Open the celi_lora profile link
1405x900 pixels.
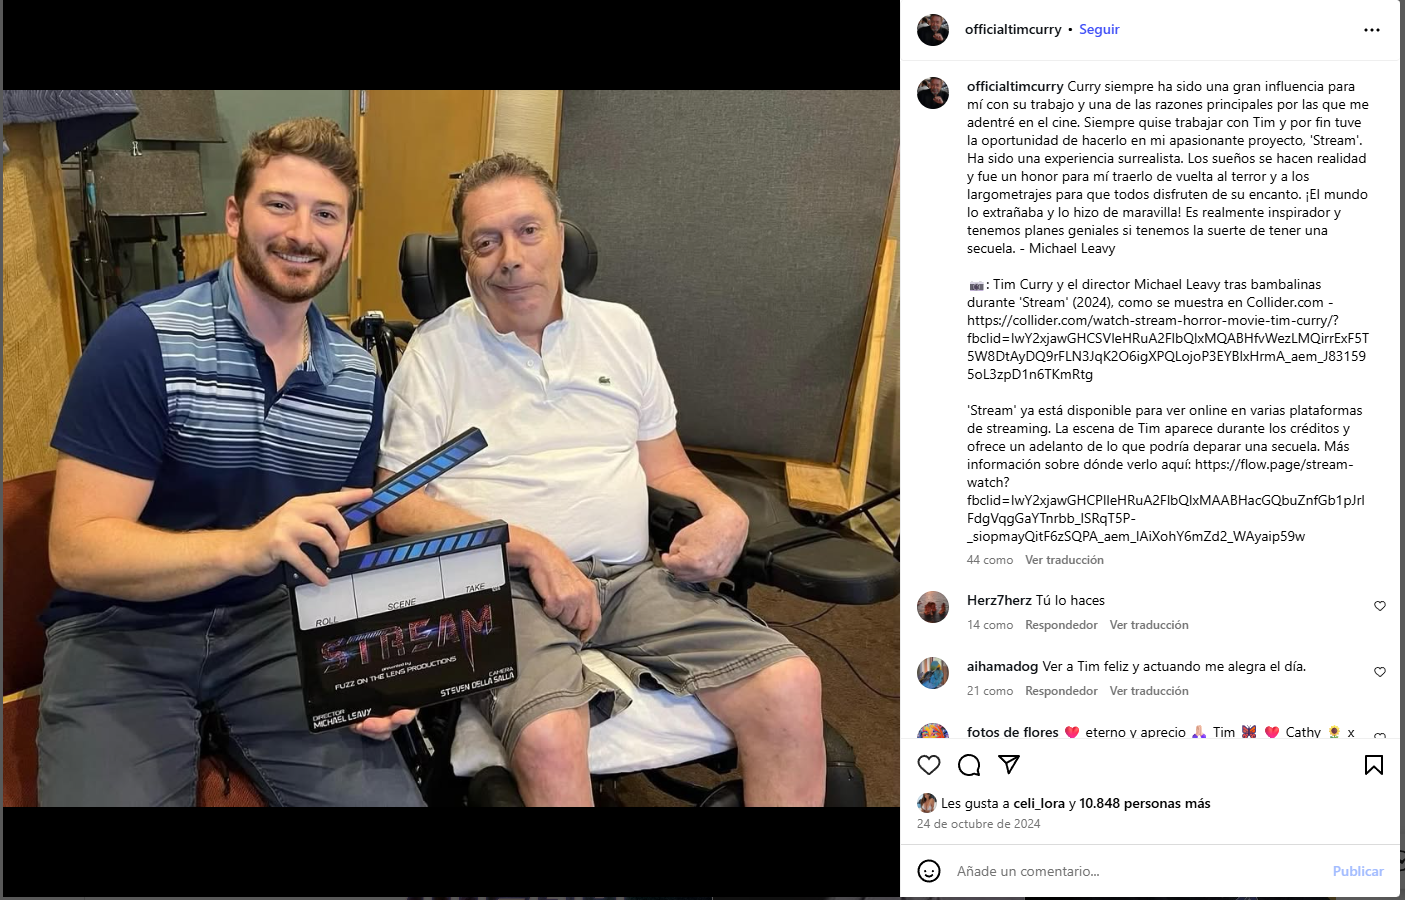coord(1039,803)
